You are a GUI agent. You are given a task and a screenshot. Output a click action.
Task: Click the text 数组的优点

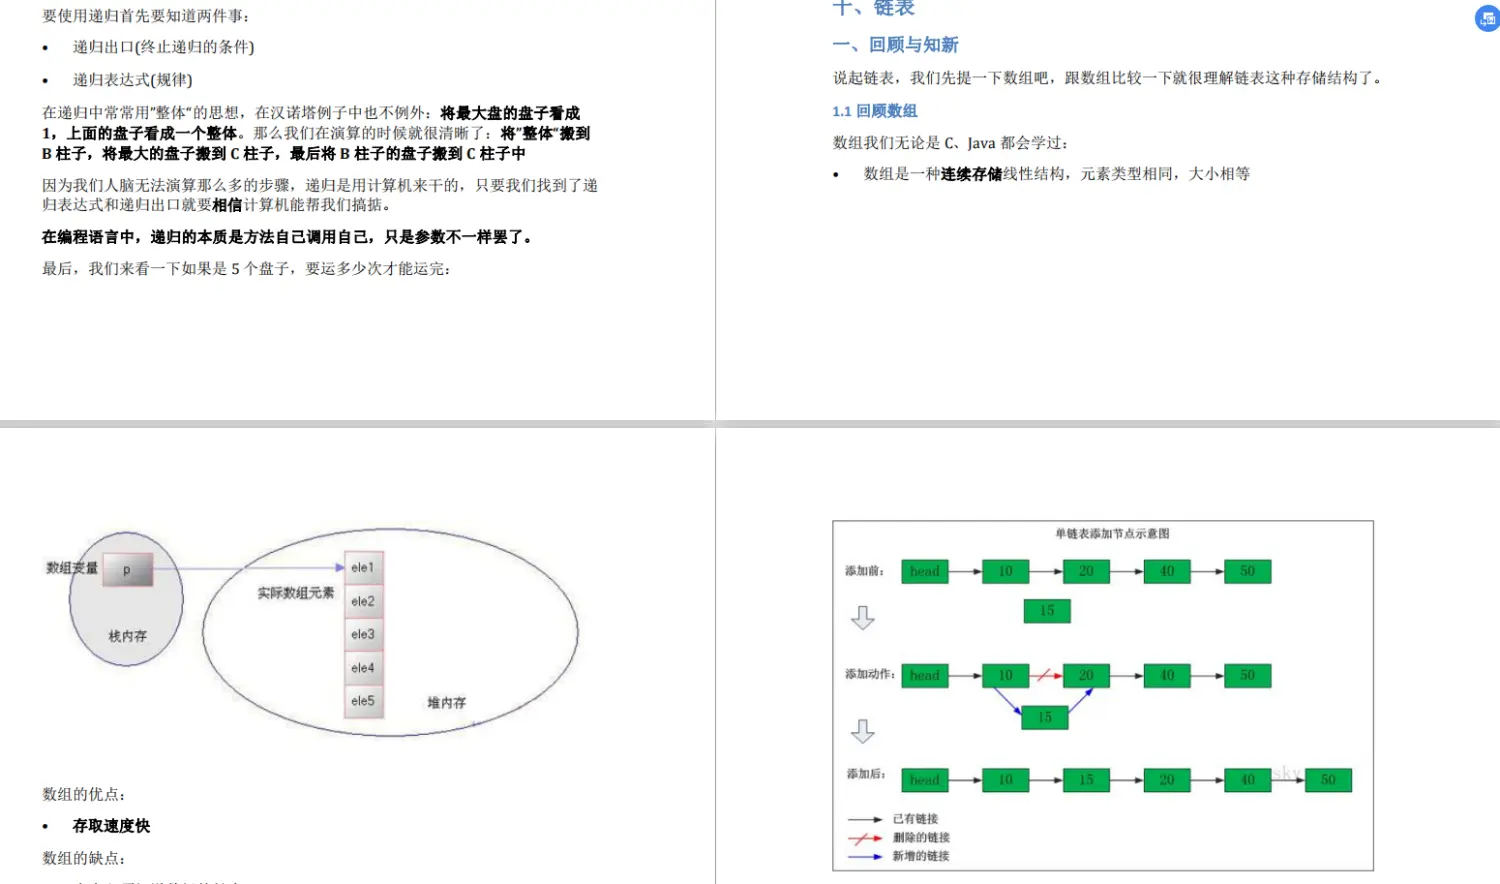pos(84,795)
